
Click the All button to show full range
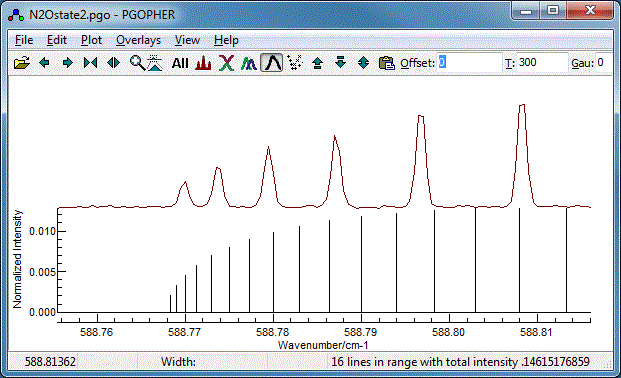(x=180, y=63)
